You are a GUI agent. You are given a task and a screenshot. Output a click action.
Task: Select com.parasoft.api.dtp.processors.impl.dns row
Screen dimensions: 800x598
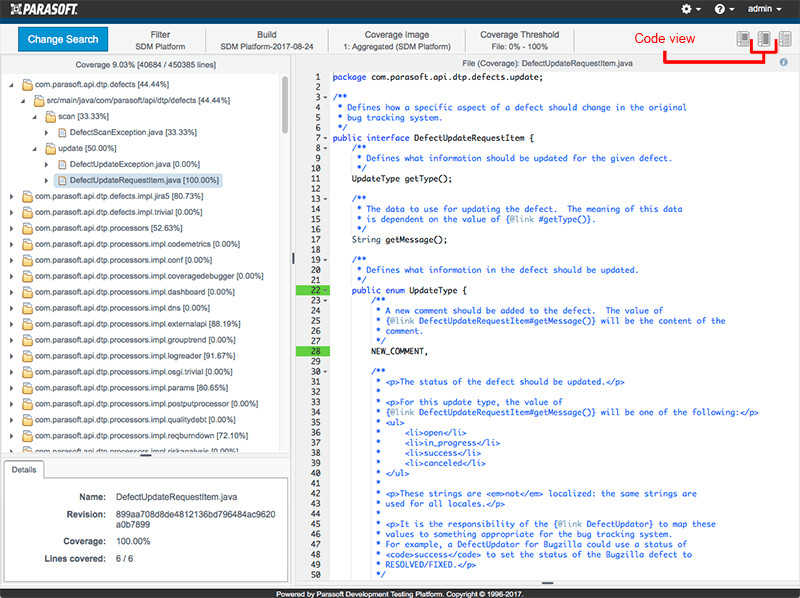pos(122,308)
